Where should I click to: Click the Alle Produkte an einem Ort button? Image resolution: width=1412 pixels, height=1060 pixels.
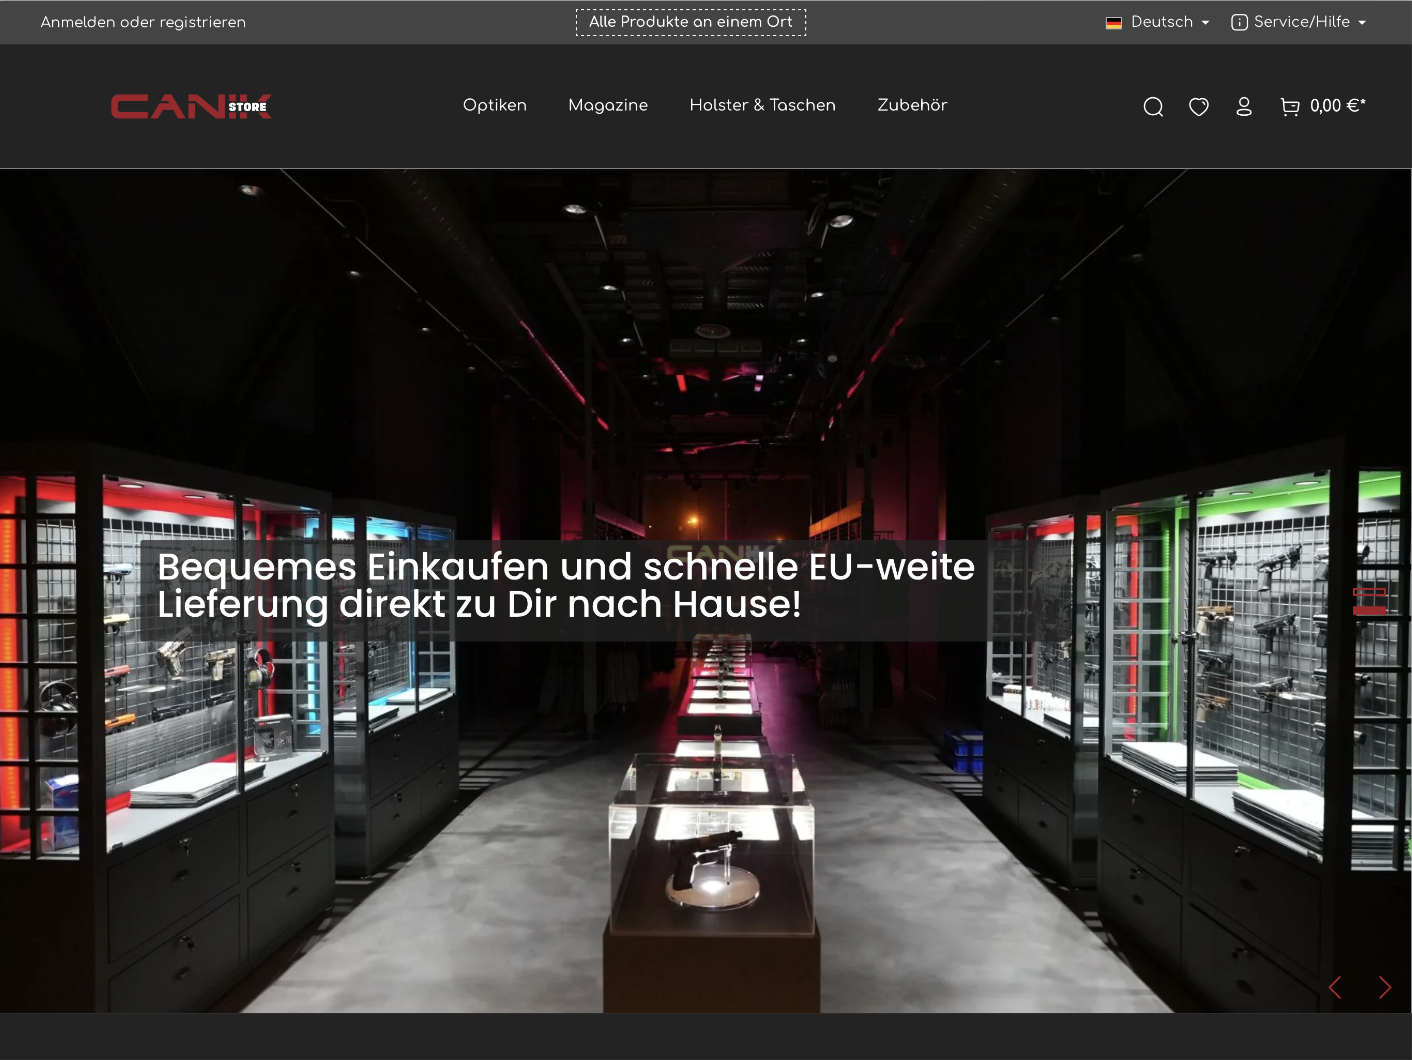[691, 21]
